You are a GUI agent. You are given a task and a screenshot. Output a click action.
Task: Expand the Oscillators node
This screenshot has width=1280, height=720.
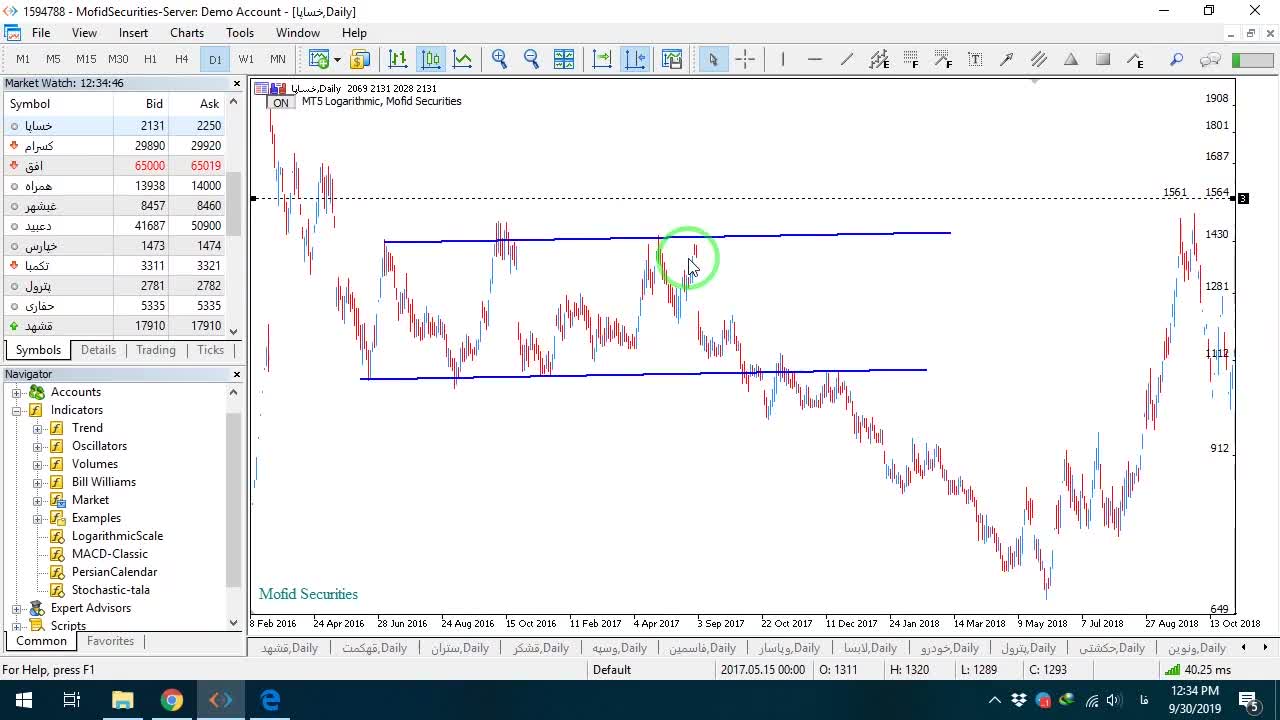(38, 446)
